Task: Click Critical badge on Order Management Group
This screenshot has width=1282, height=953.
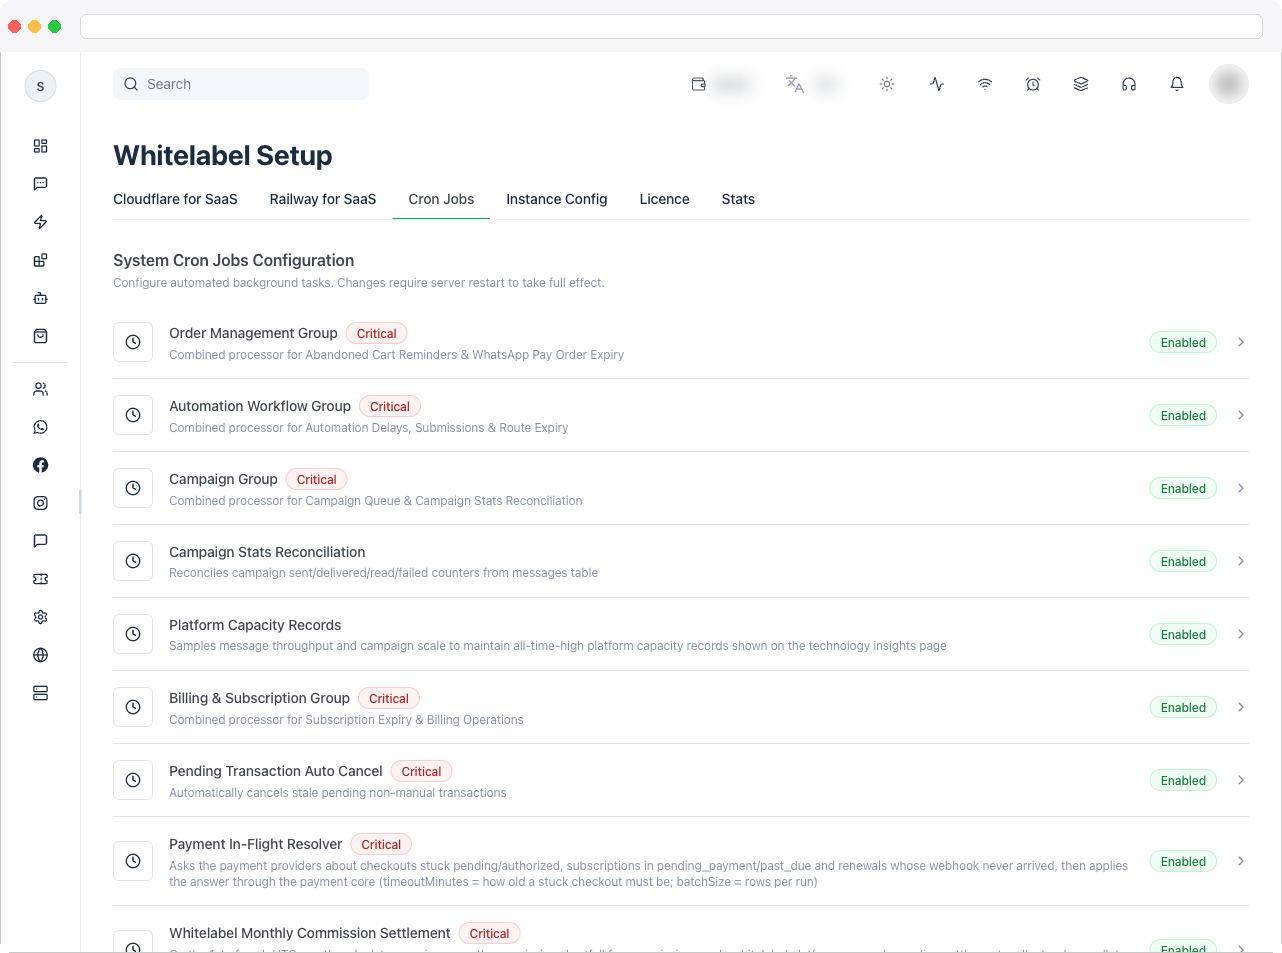Action: tap(377, 333)
